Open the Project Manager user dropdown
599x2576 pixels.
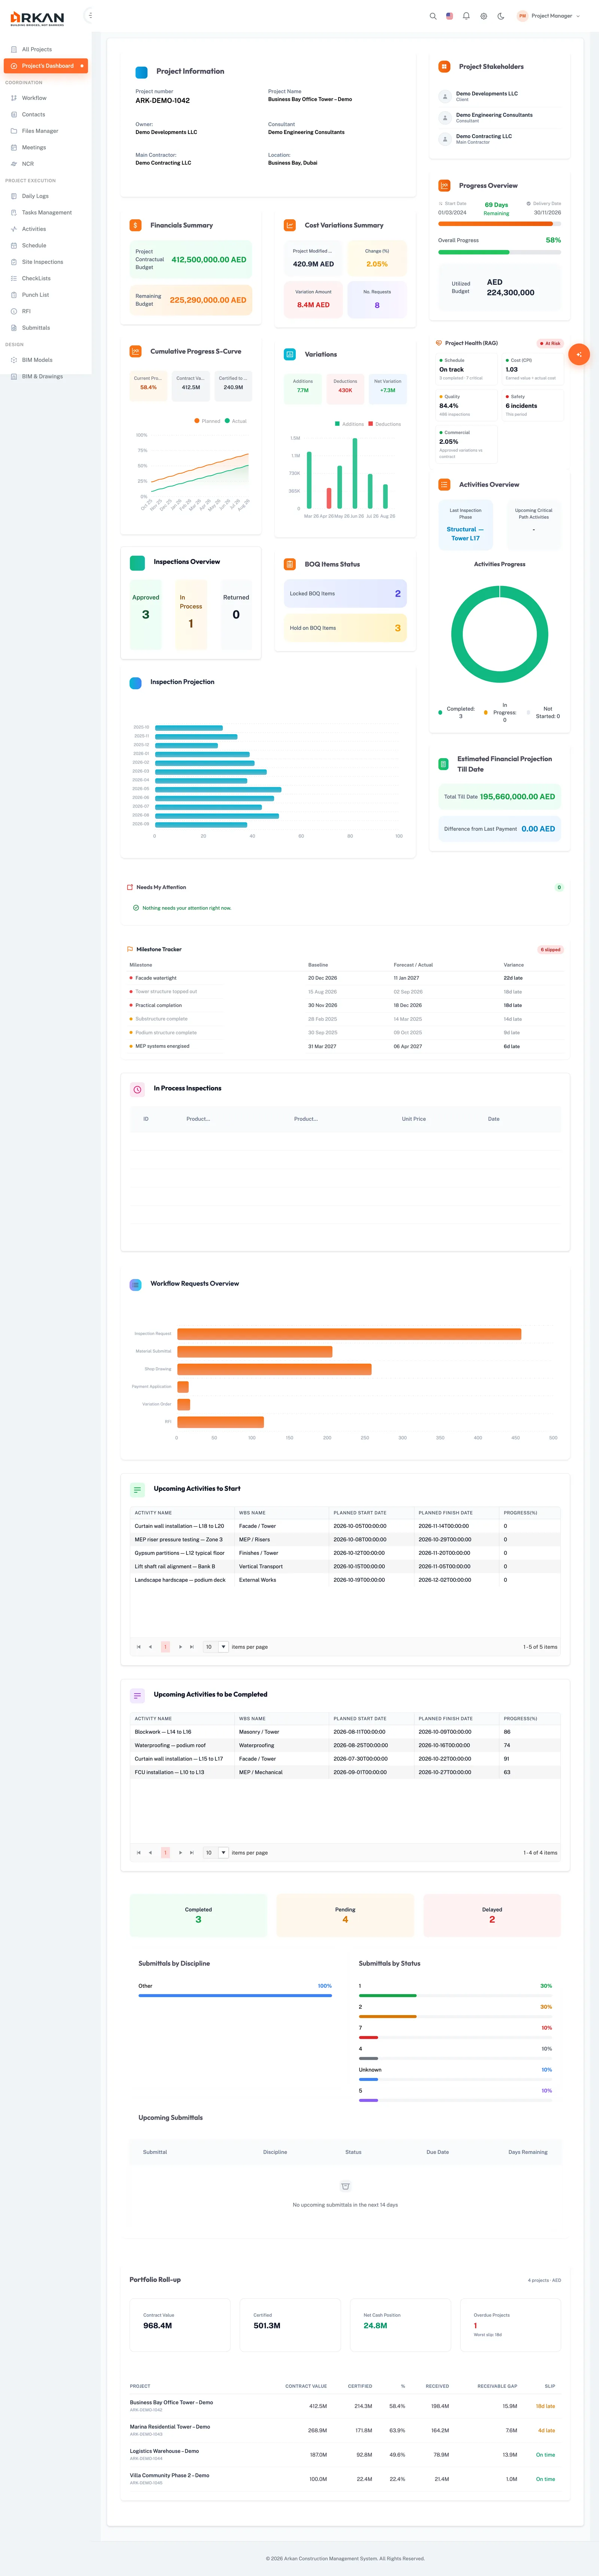pyautogui.click(x=549, y=16)
